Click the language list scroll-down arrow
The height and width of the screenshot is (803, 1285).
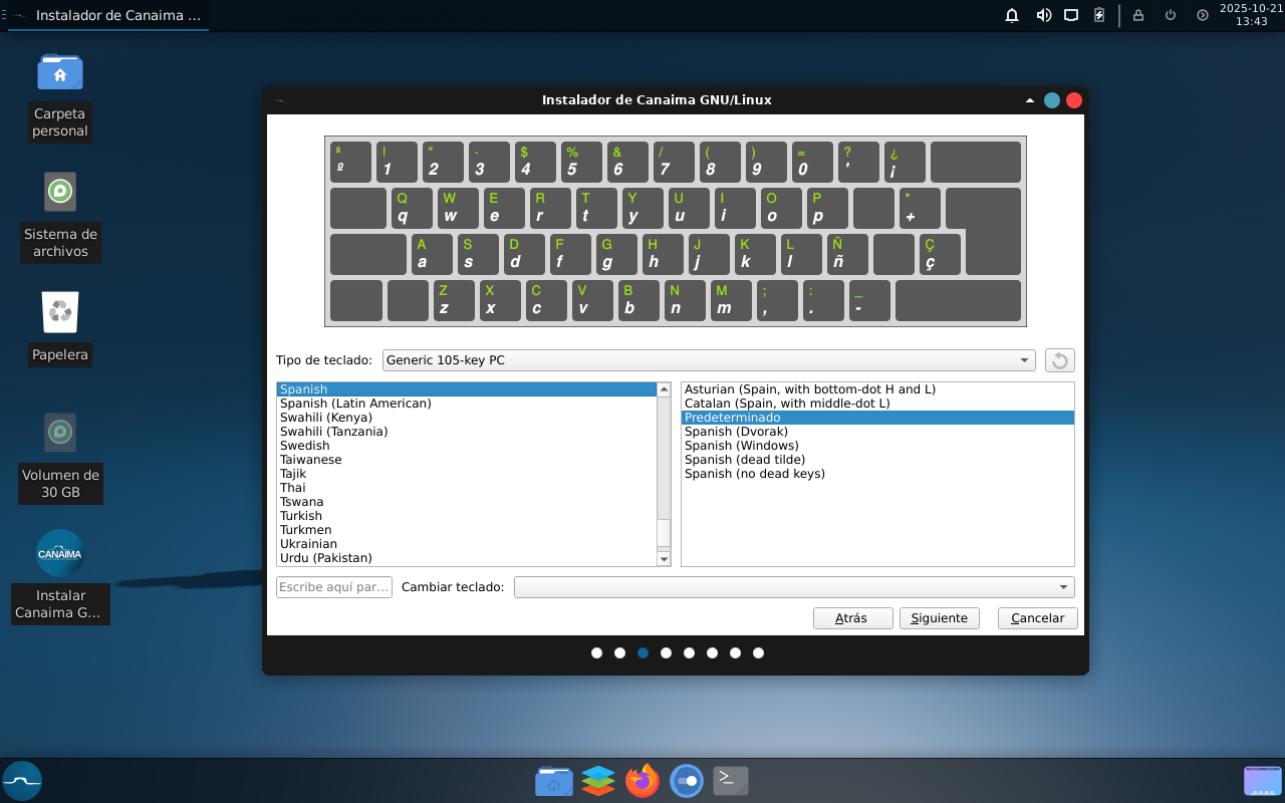664,559
